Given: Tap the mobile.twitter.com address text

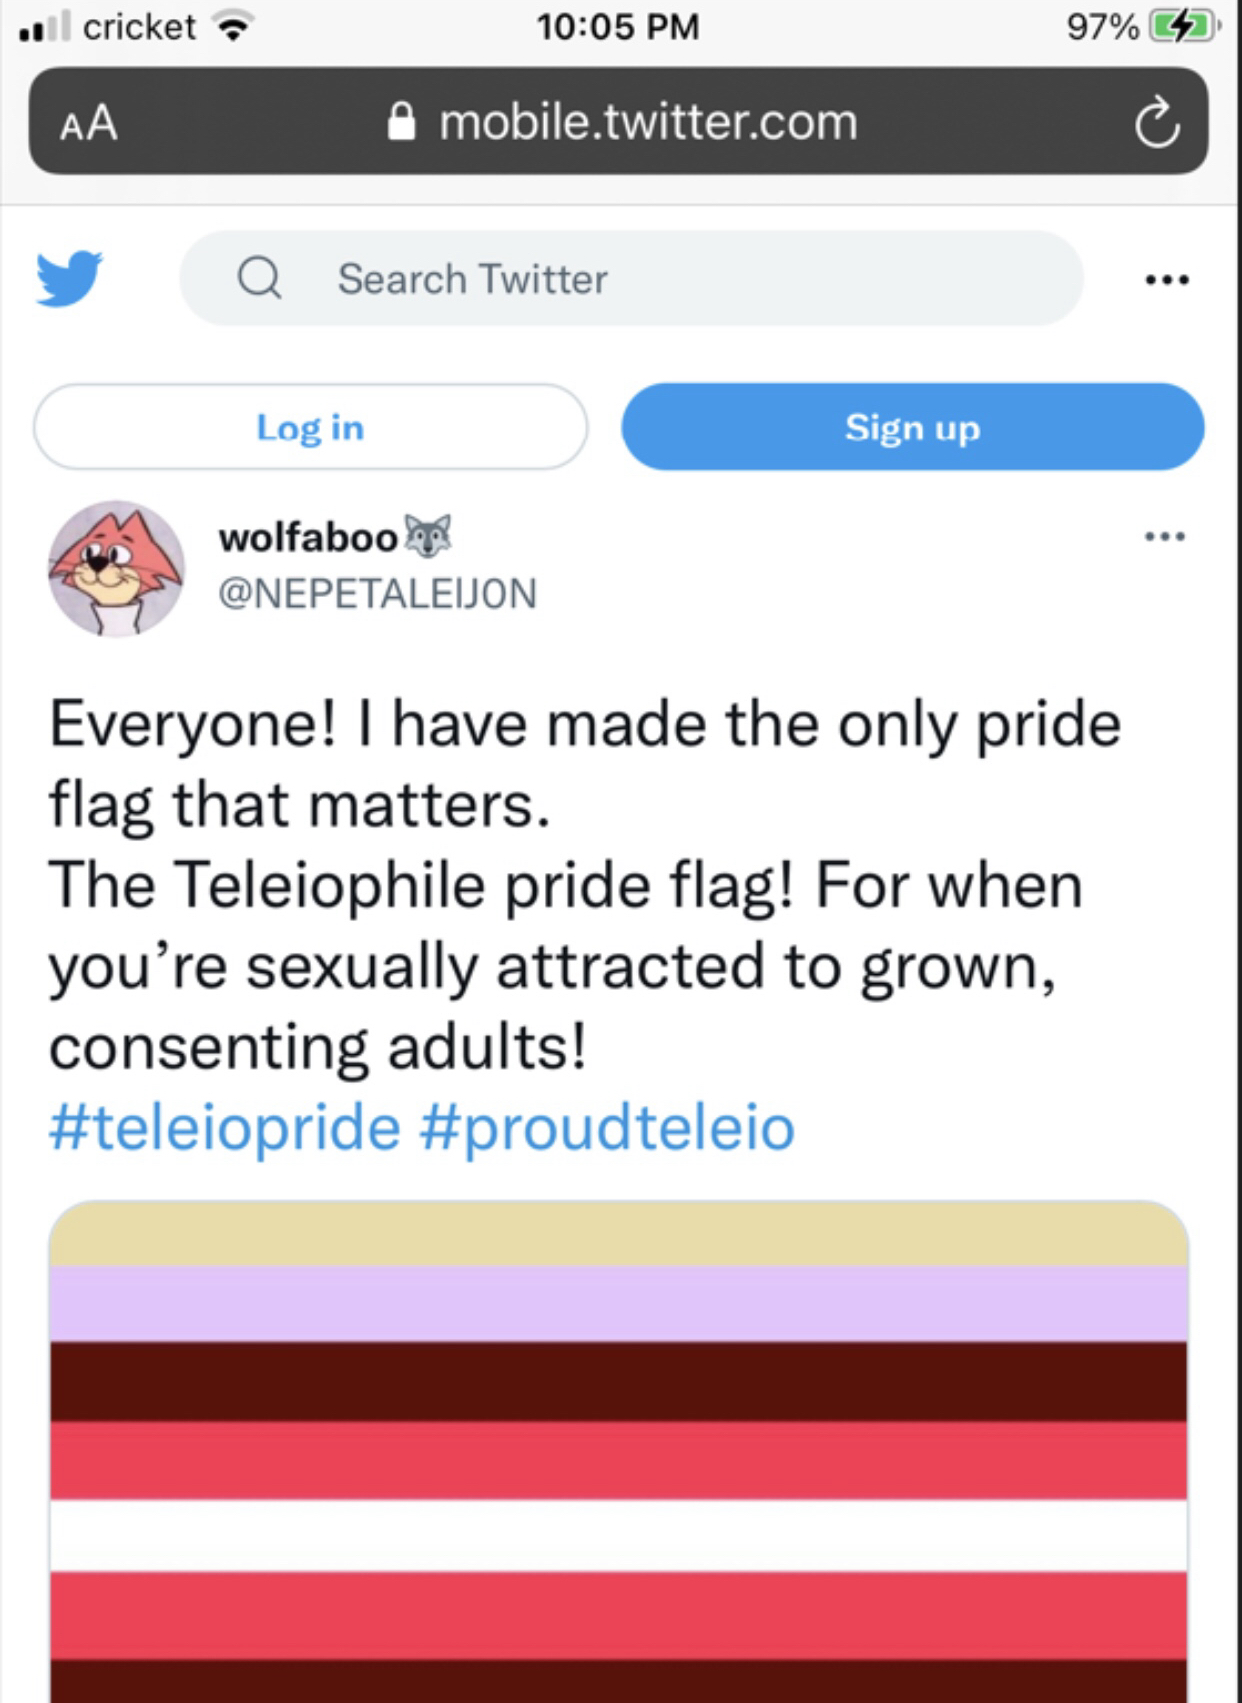Looking at the screenshot, I should (648, 122).
